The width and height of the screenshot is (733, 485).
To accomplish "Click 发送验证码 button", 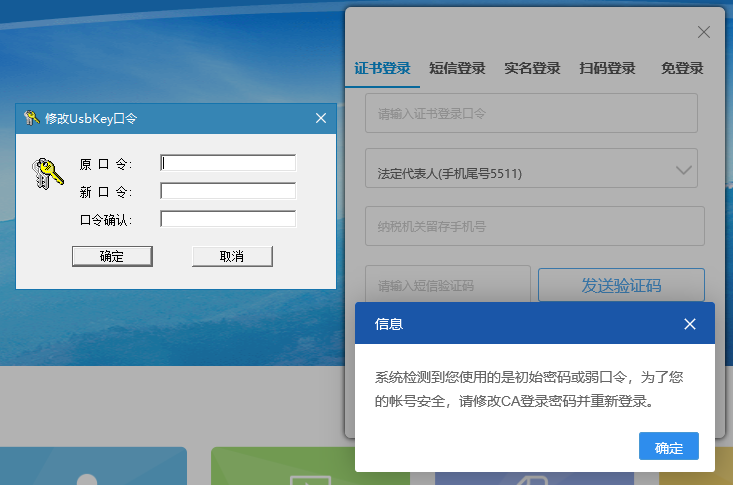I will coord(621,285).
